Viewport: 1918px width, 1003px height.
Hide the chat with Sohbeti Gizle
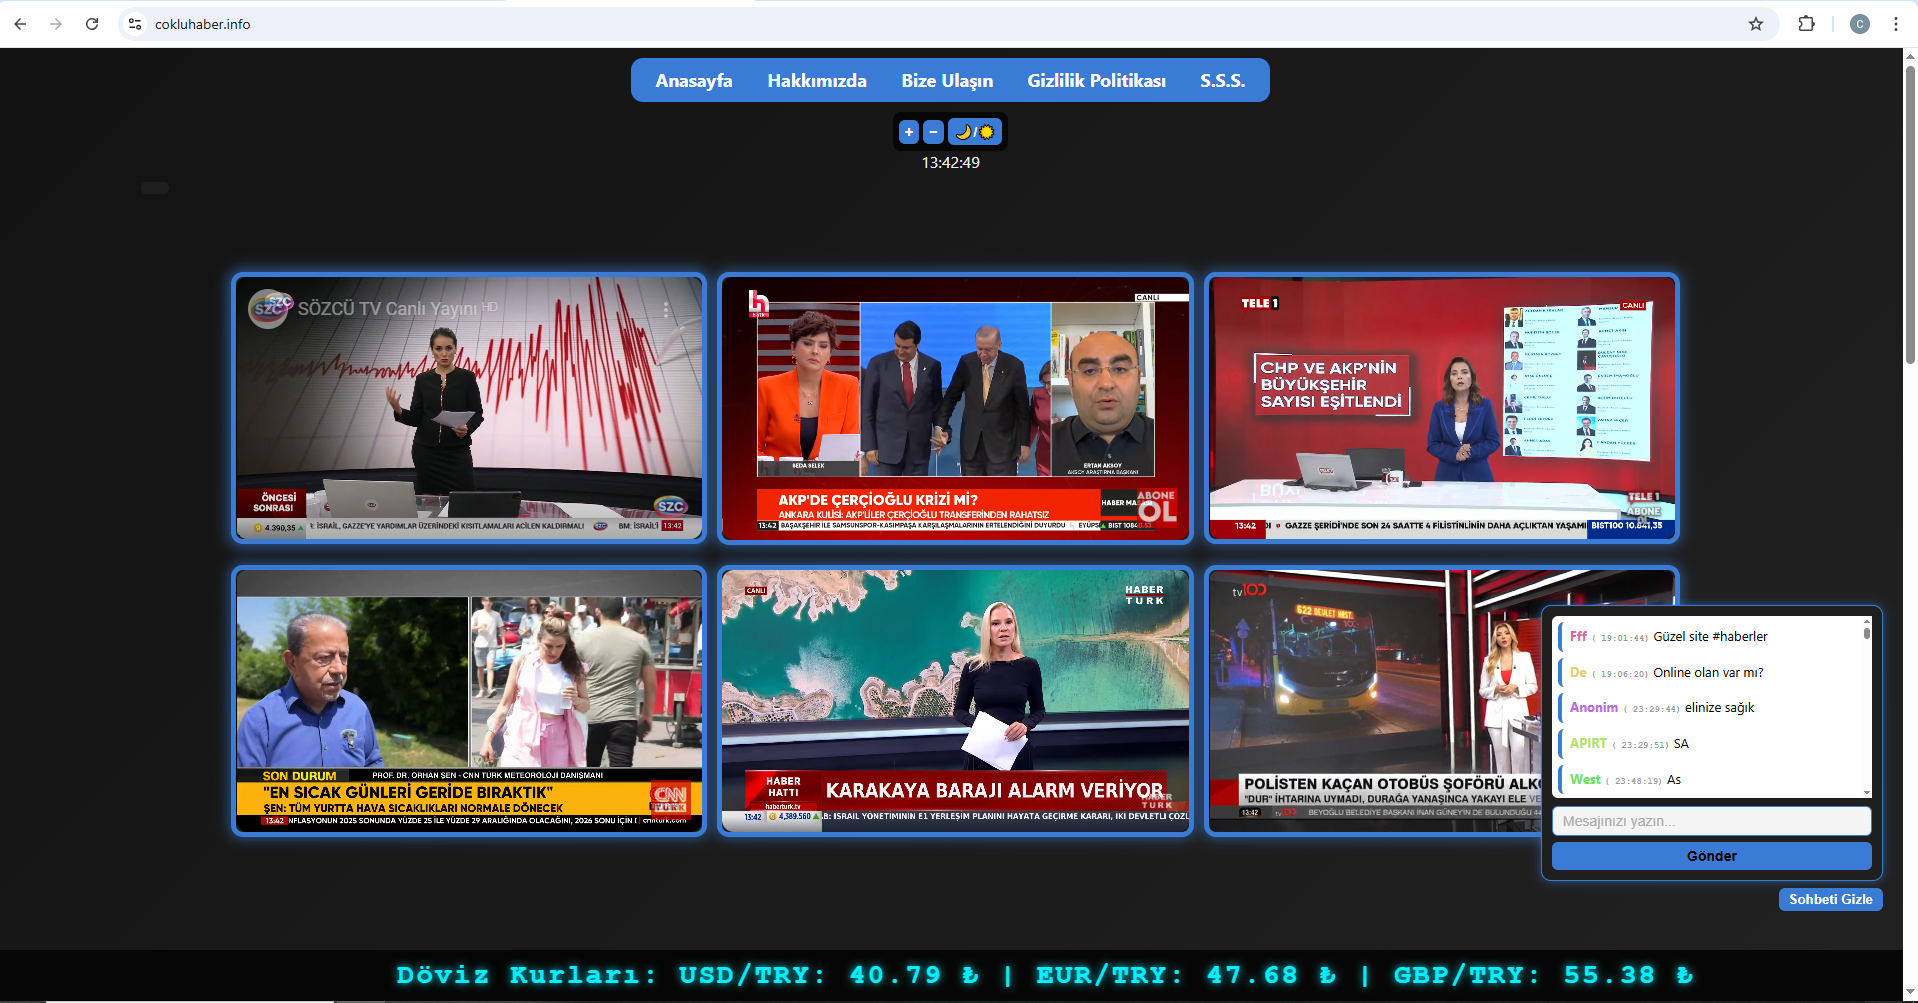[1830, 899]
